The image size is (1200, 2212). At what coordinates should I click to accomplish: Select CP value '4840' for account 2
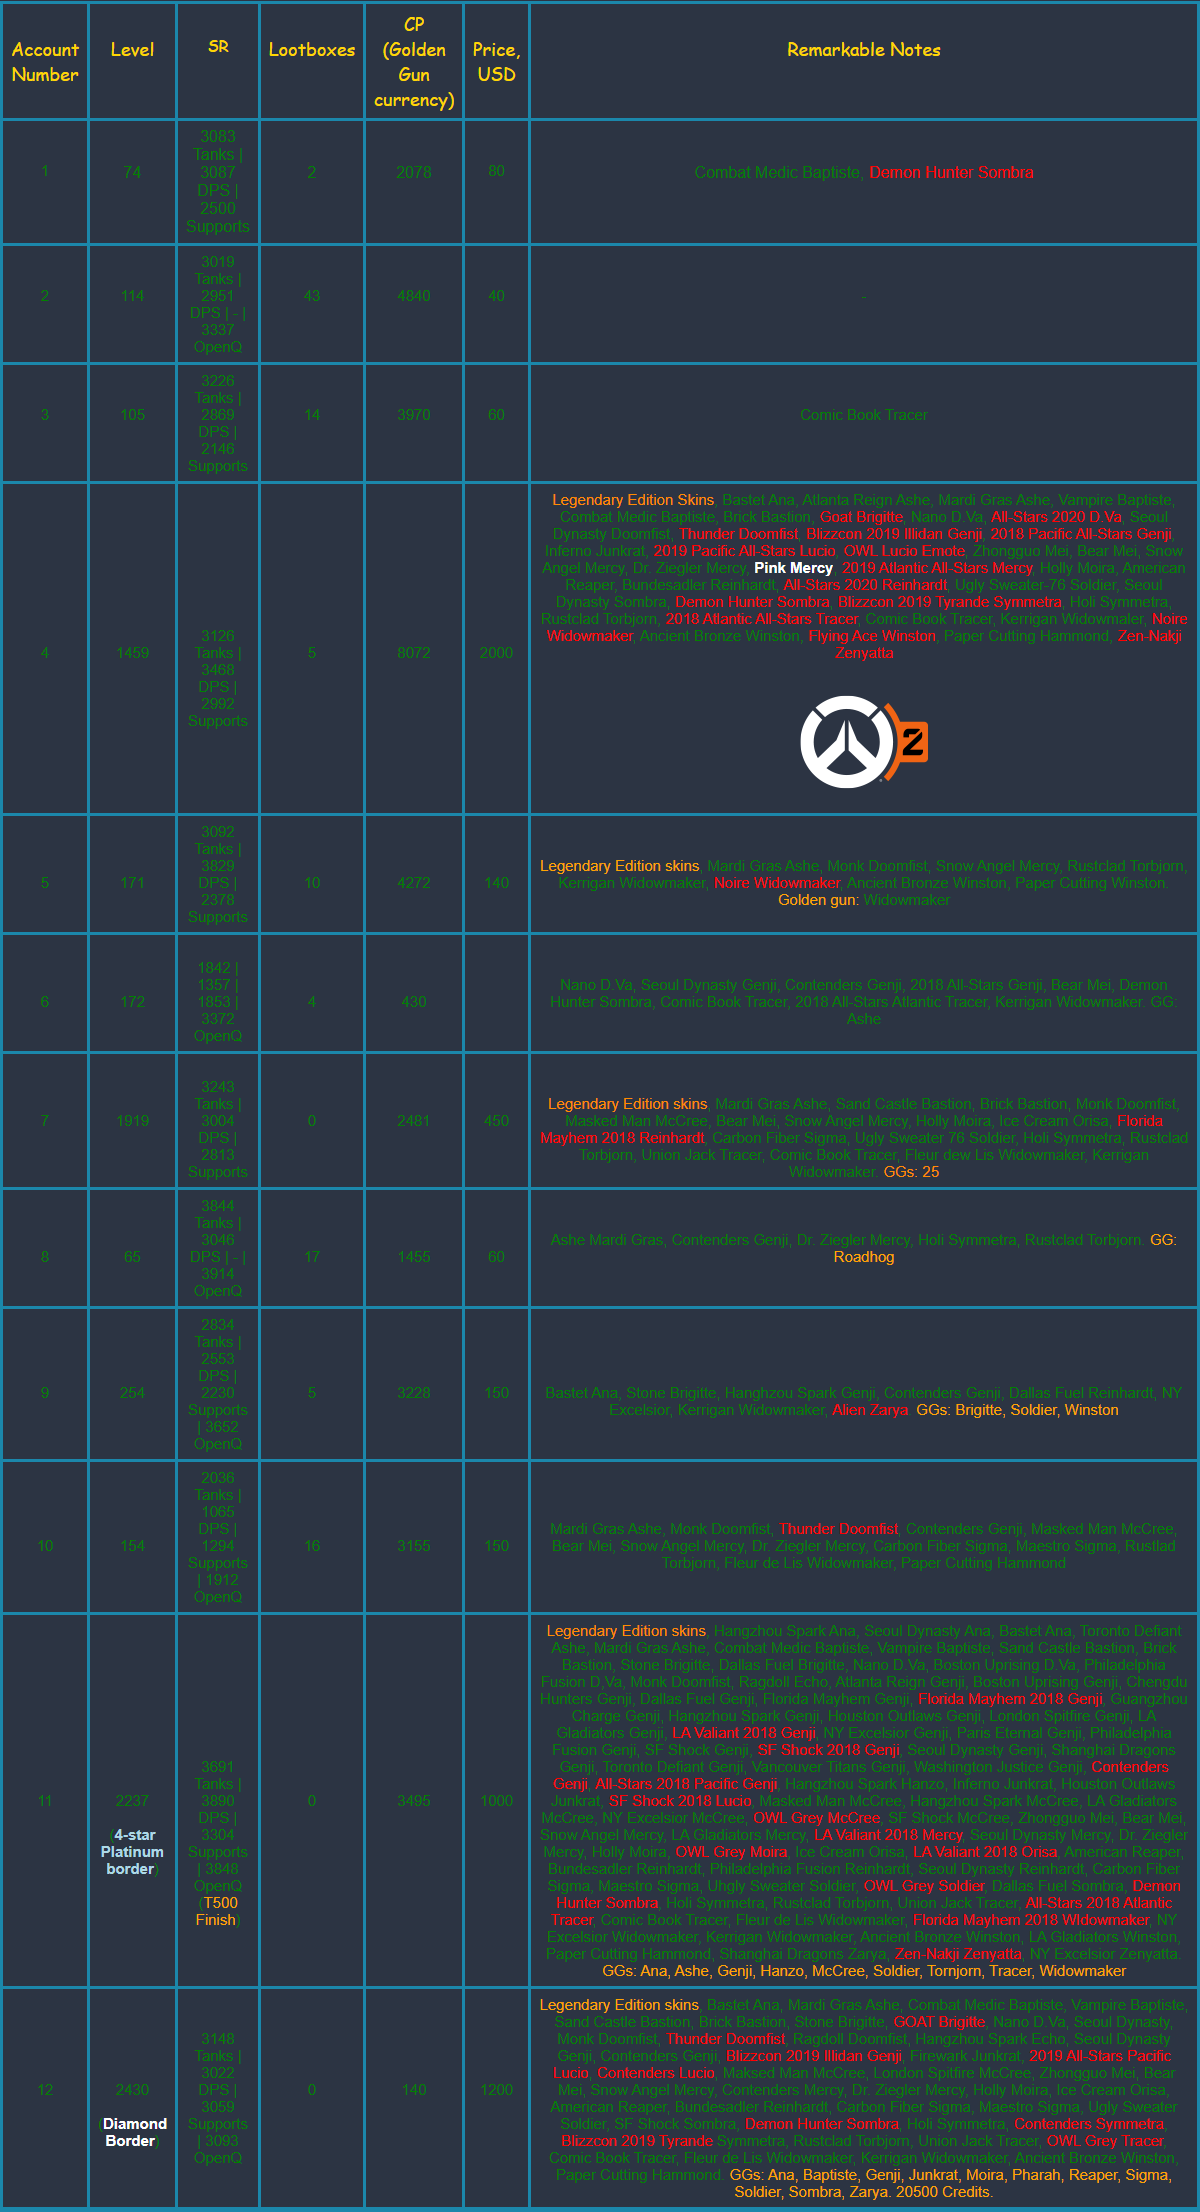click(414, 296)
